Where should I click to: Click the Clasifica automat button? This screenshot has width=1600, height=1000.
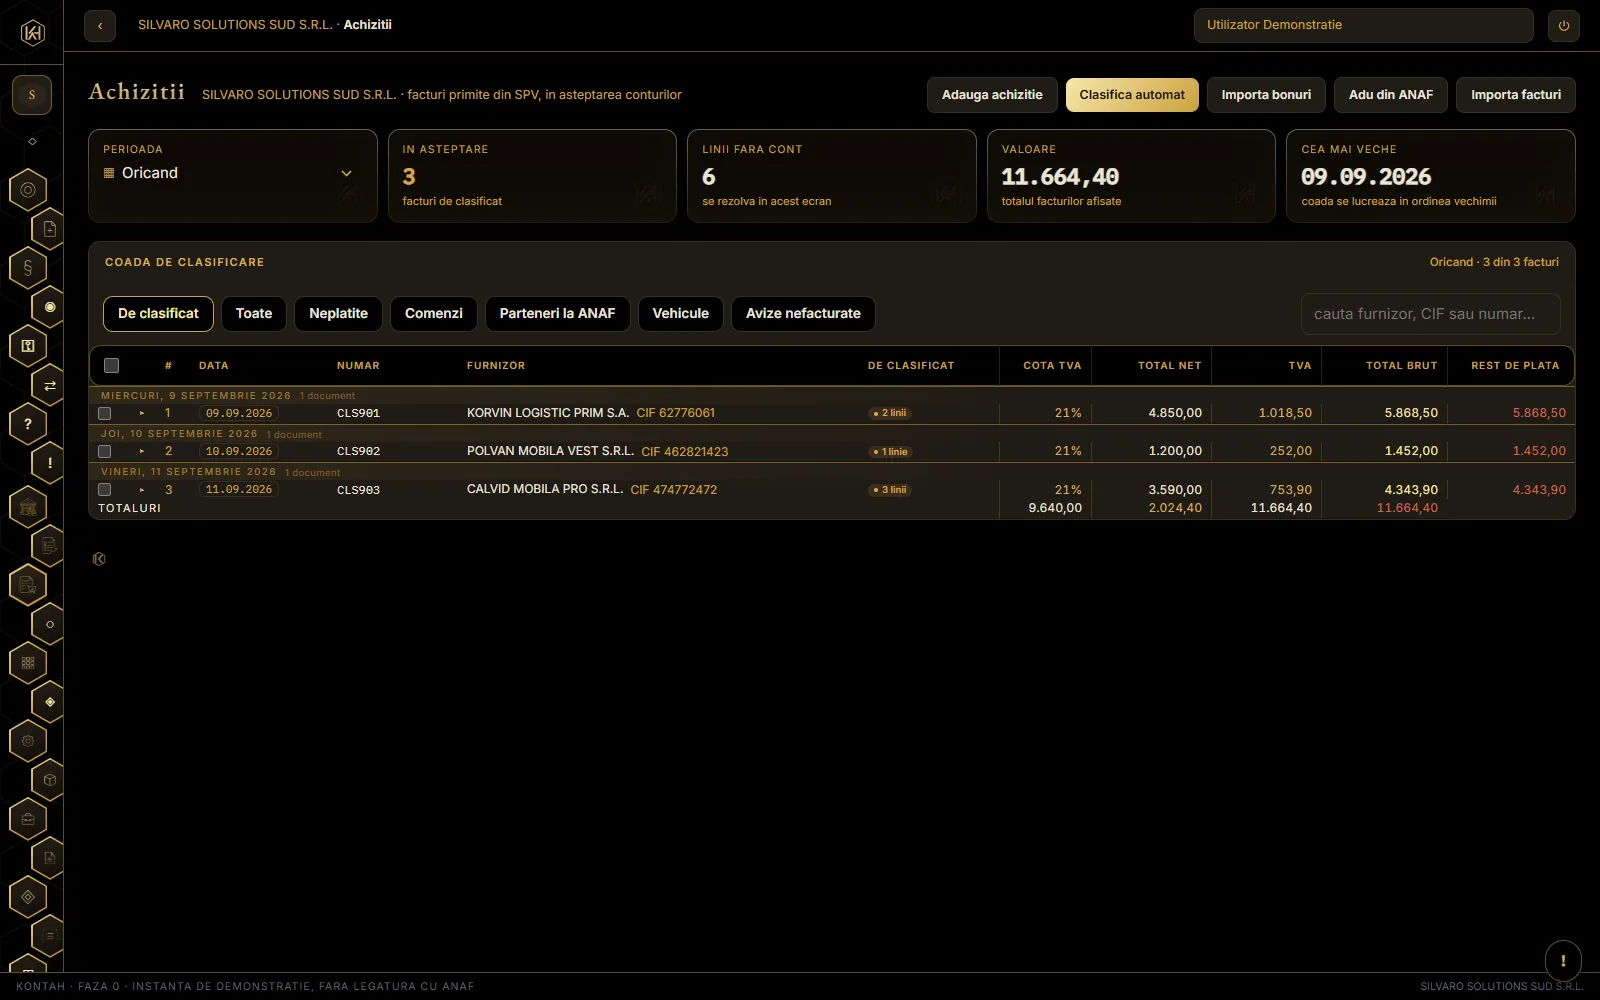tap(1132, 95)
